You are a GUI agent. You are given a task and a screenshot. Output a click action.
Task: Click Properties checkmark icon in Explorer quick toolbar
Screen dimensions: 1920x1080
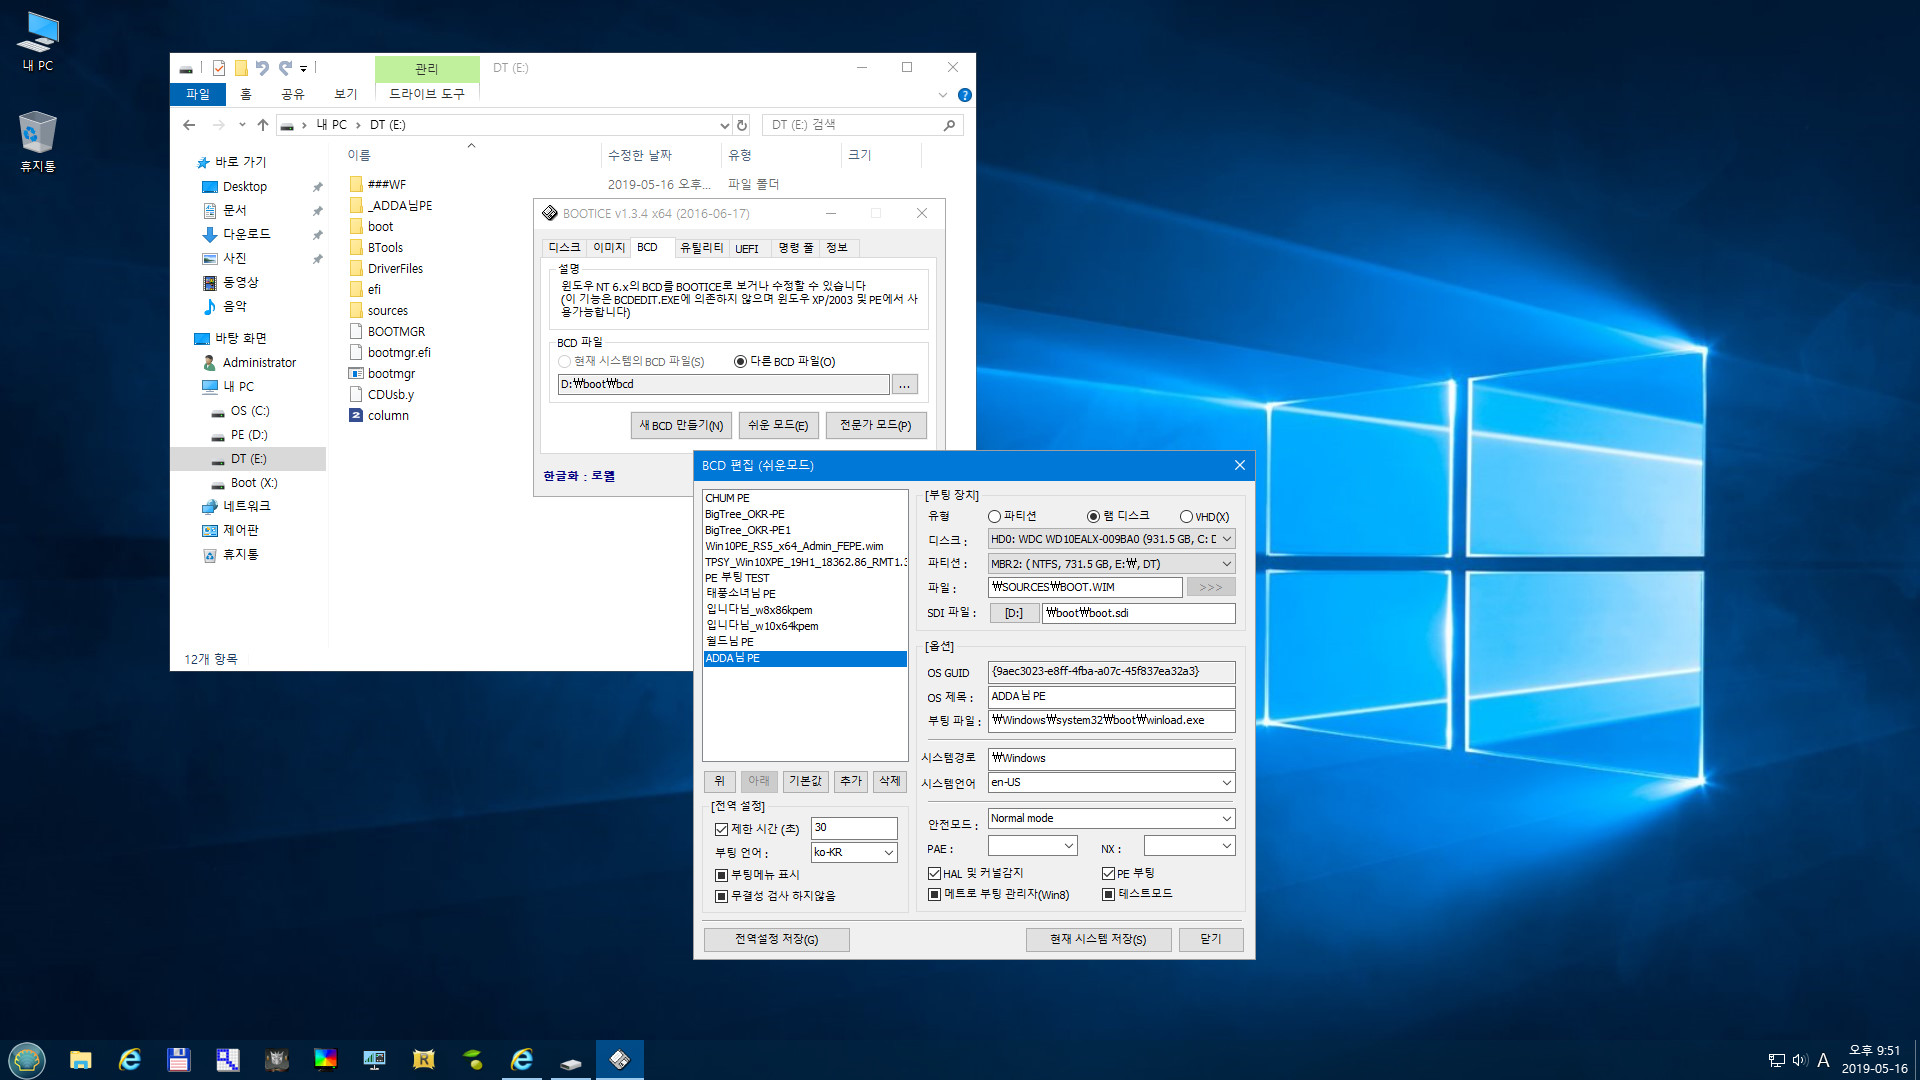(x=219, y=68)
